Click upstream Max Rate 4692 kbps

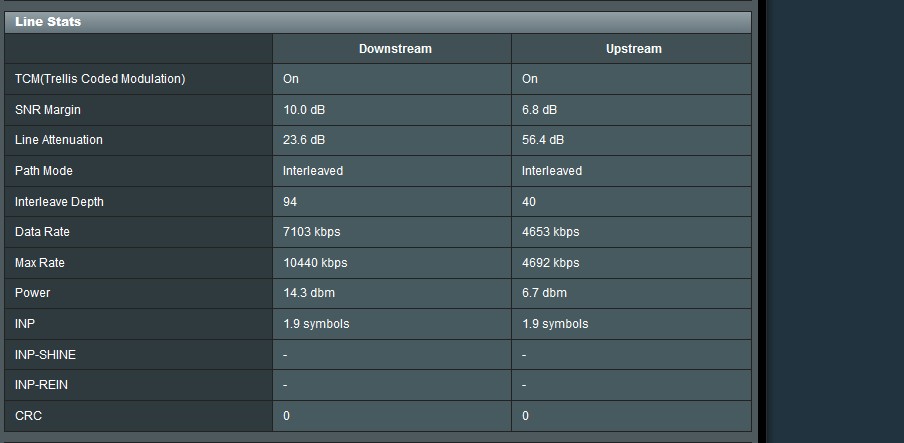pyautogui.click(x=551, y=263)
